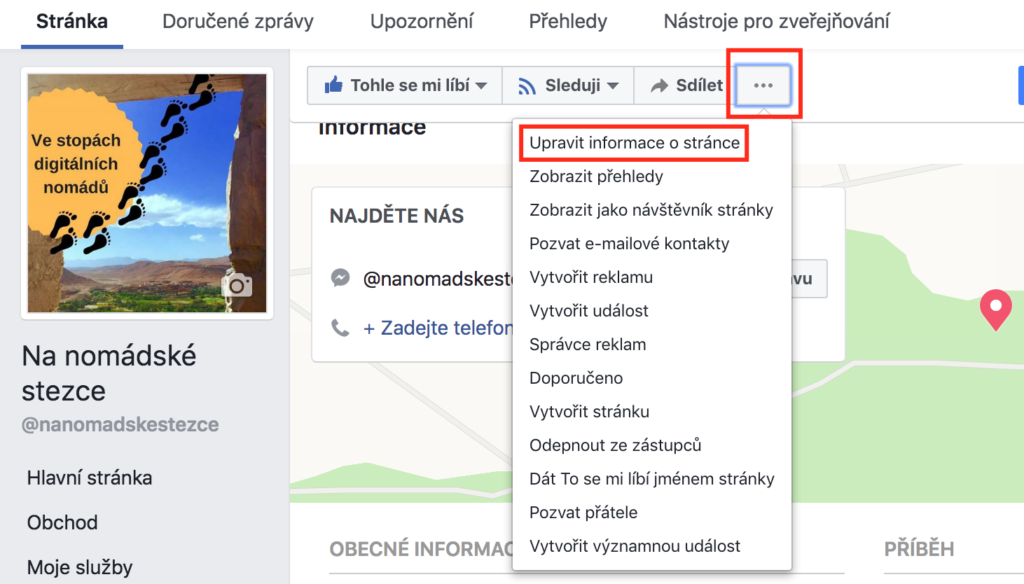Click 'Vytvořit událost' menu entry

589,311
